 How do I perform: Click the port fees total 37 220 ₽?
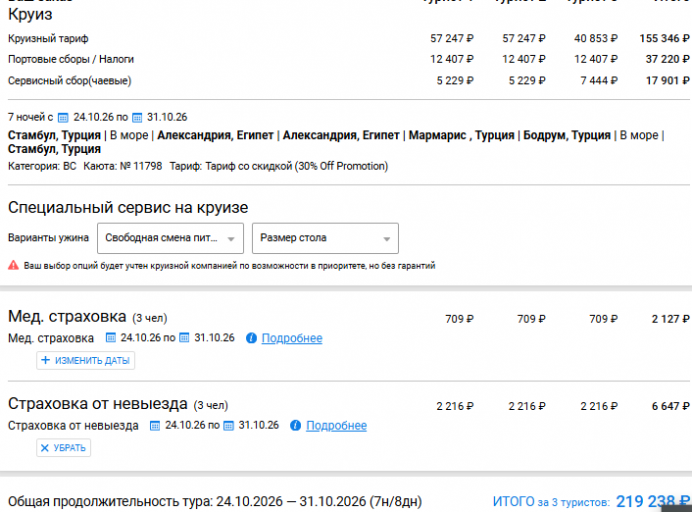[x=667, y=59]
